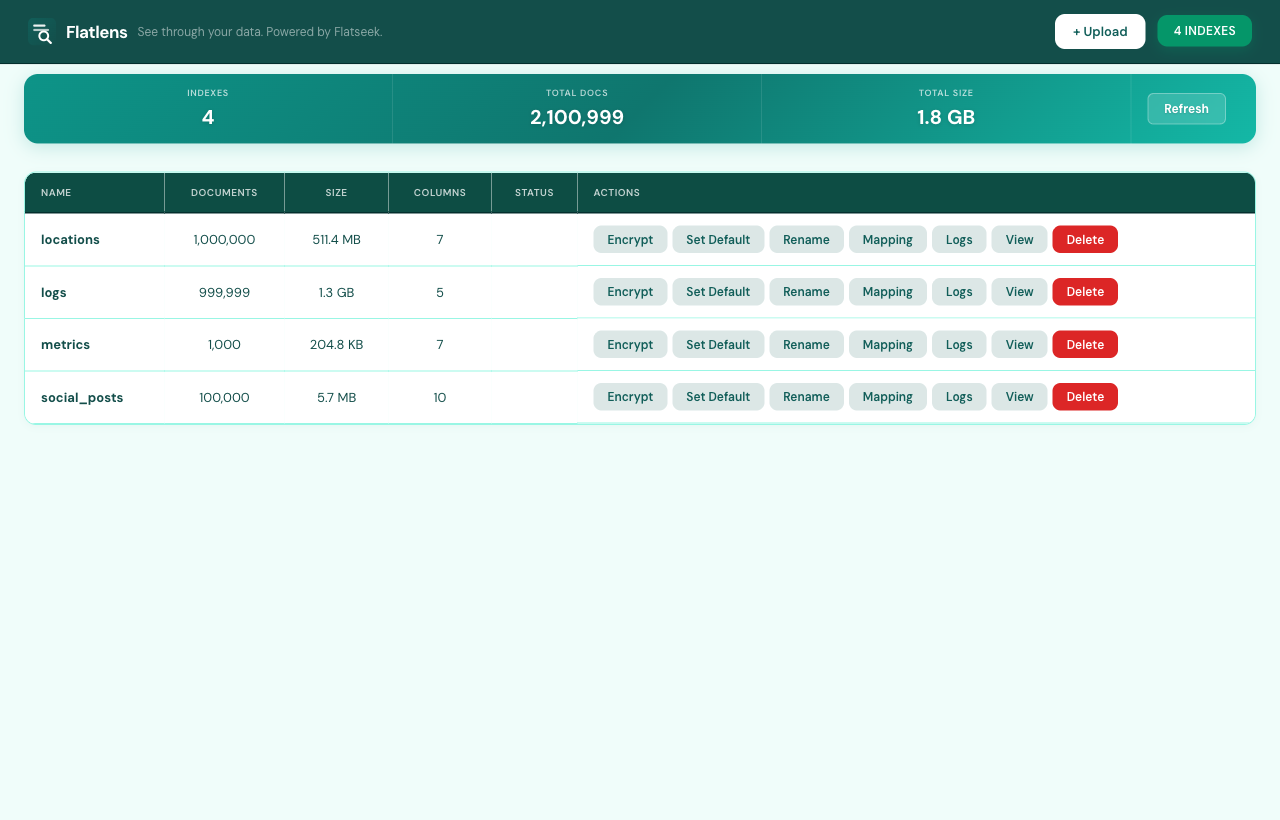View Logs for the metrics index
This screenshot has width=1280, height=820.
tap(958, 344)
